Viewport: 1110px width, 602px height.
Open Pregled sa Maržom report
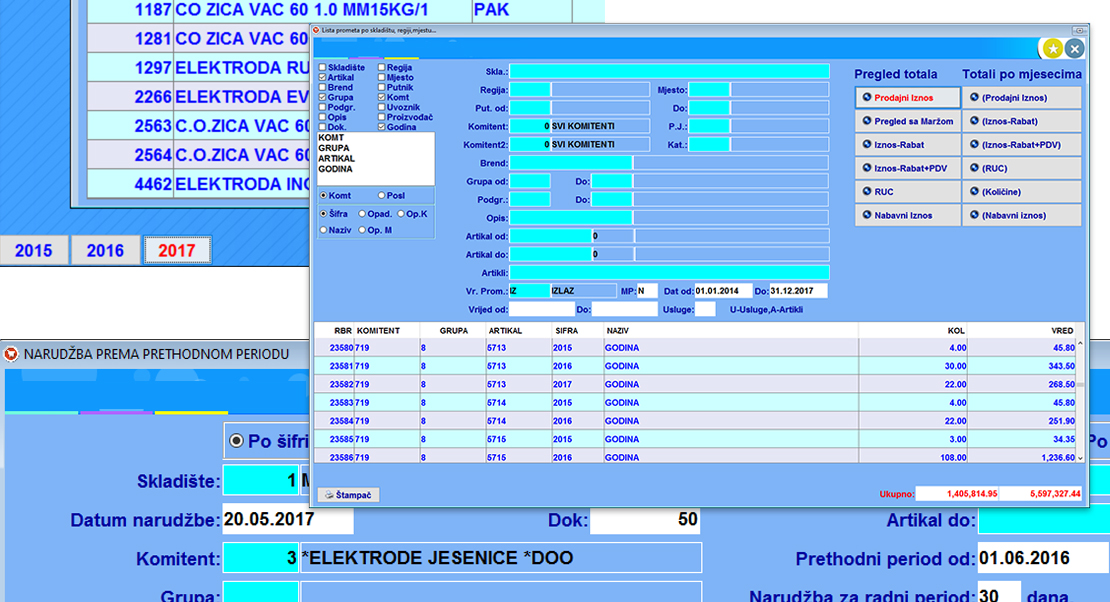907,121
